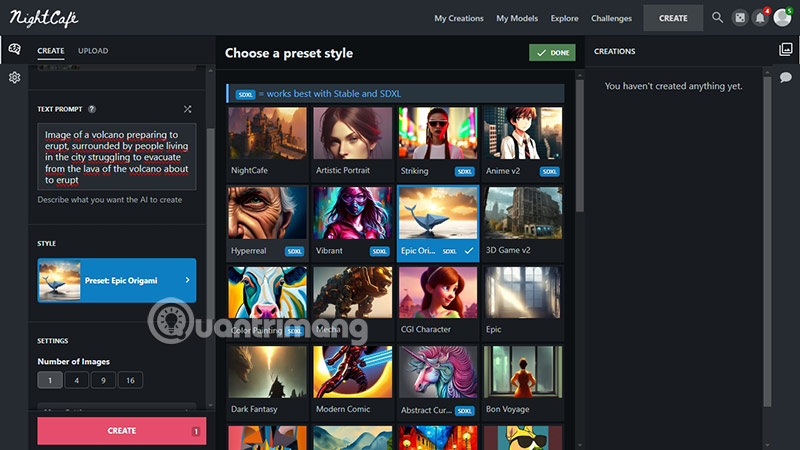Choose the Bon Voyage preset style
The width and height of the screenshot is (800, 450).
click(x=523, y=383)
